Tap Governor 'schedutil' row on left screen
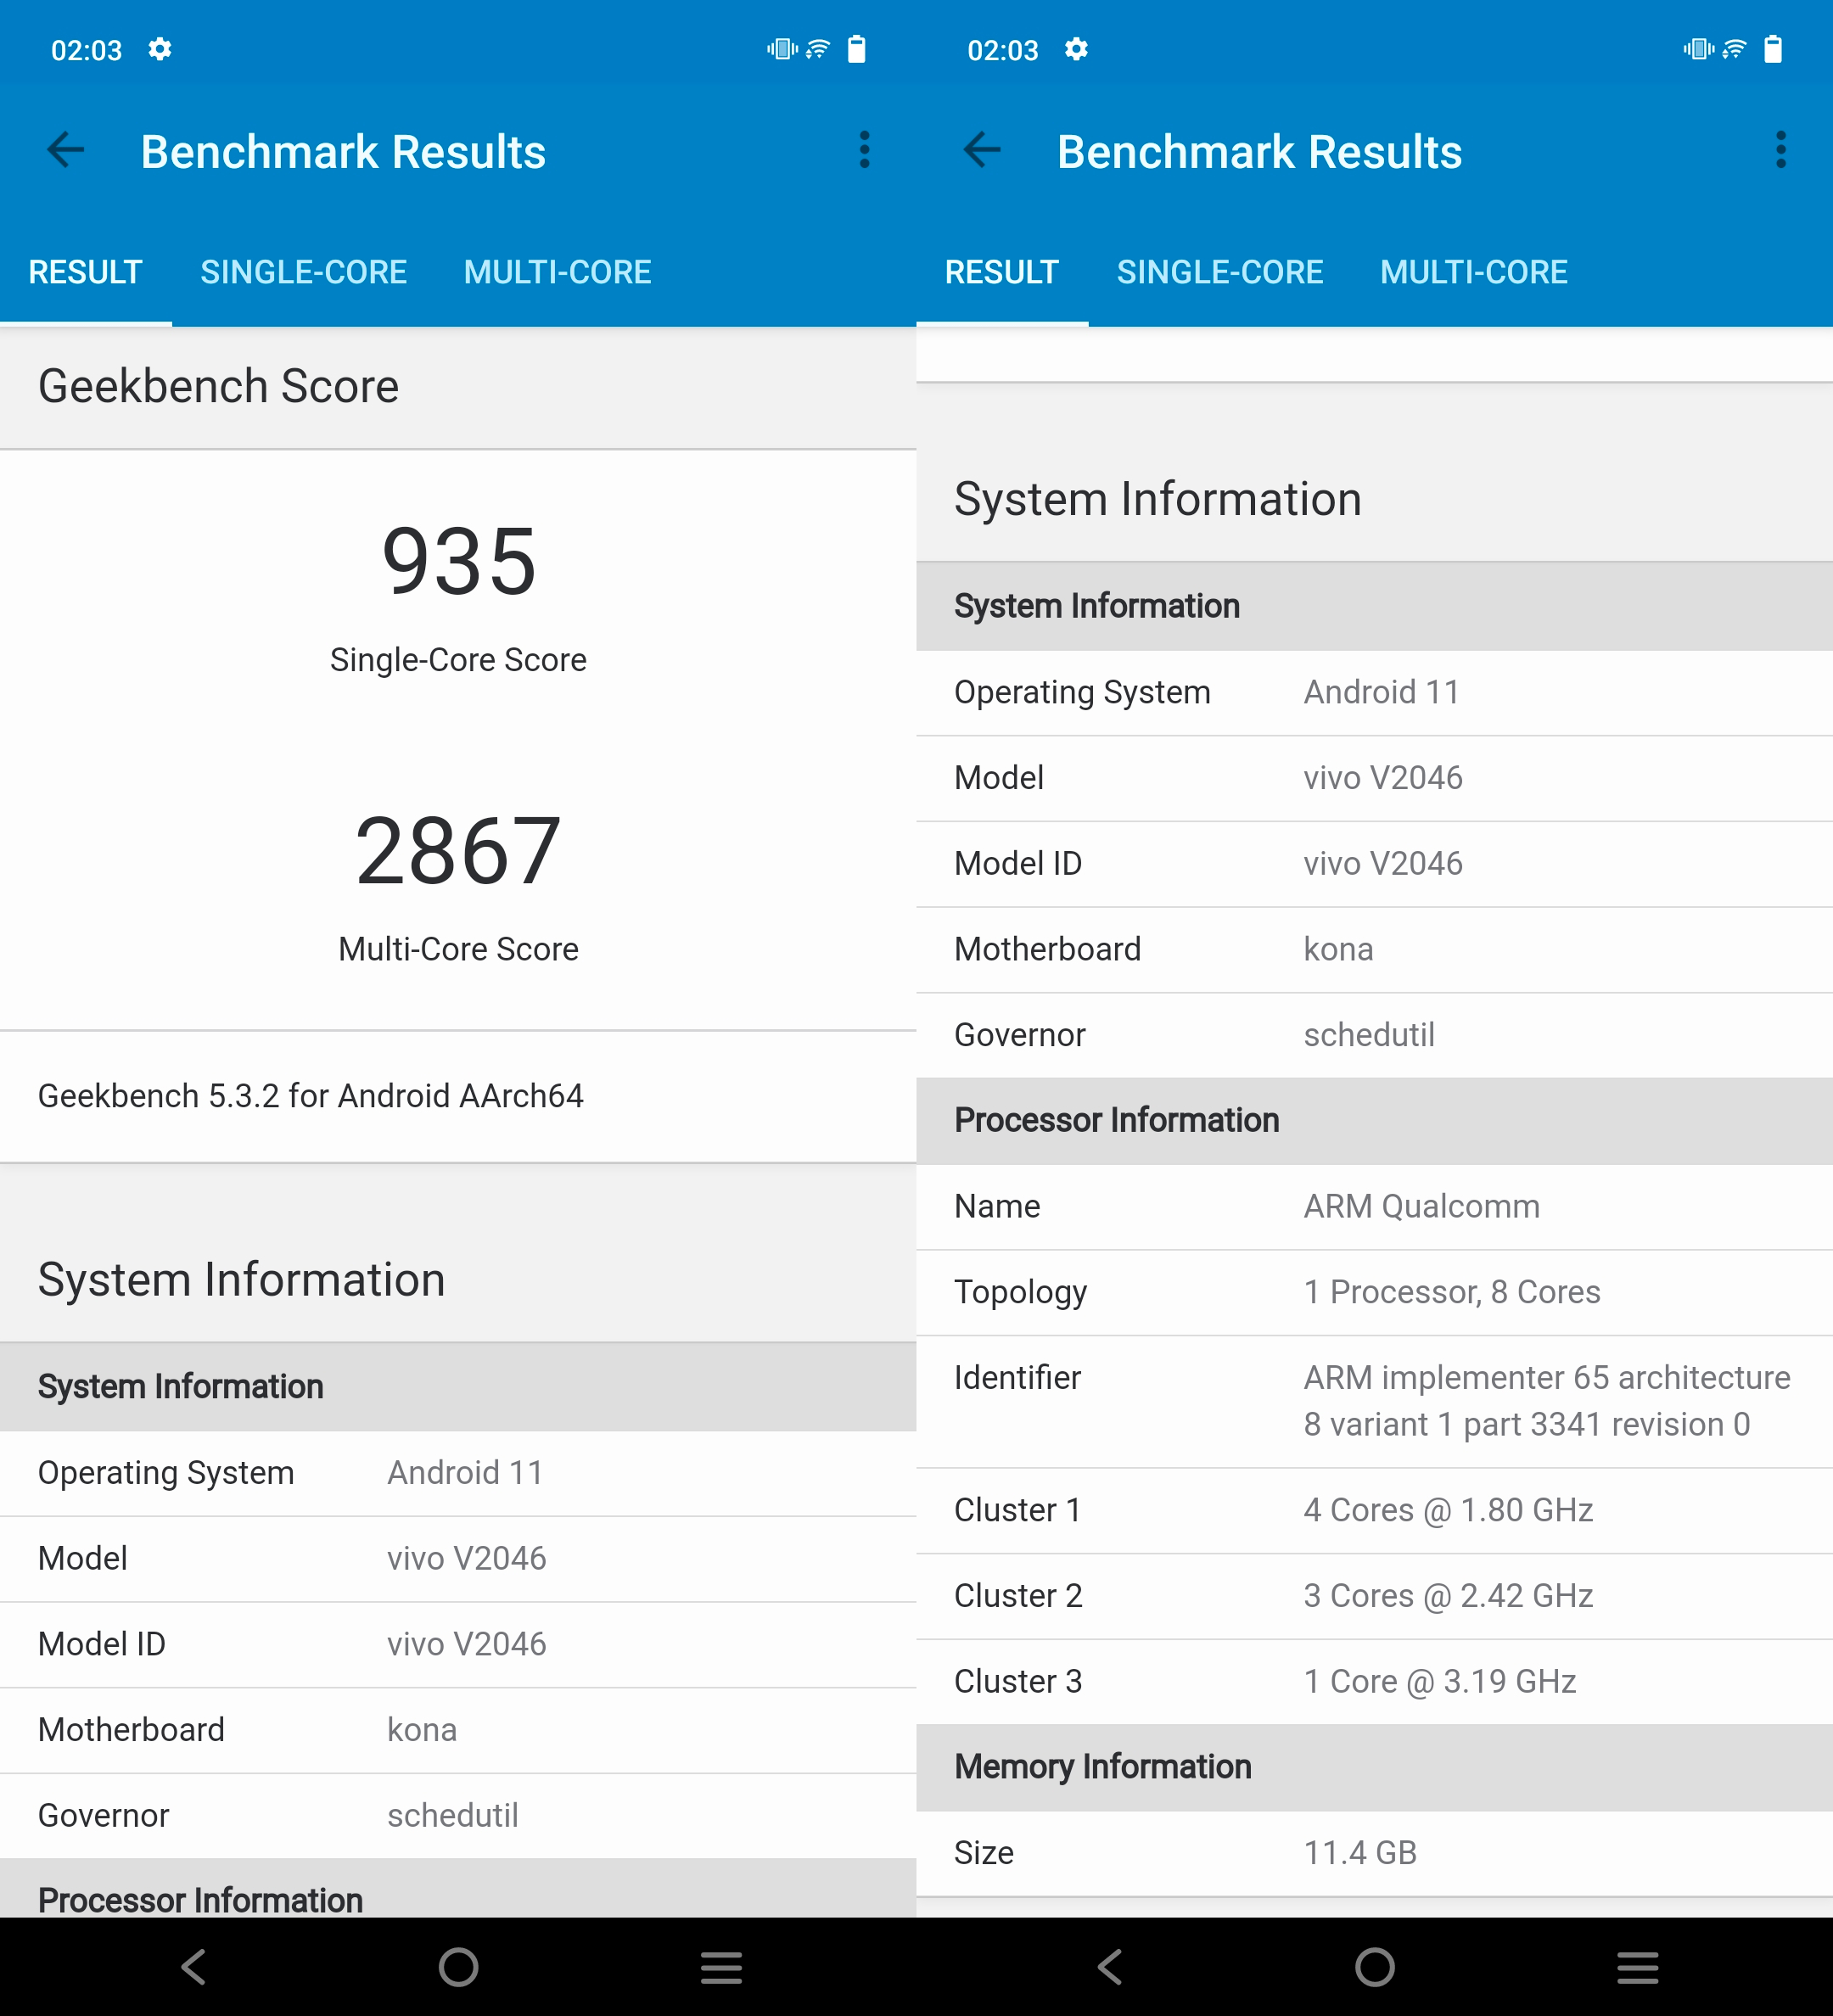 click(x=458, y=1816)
